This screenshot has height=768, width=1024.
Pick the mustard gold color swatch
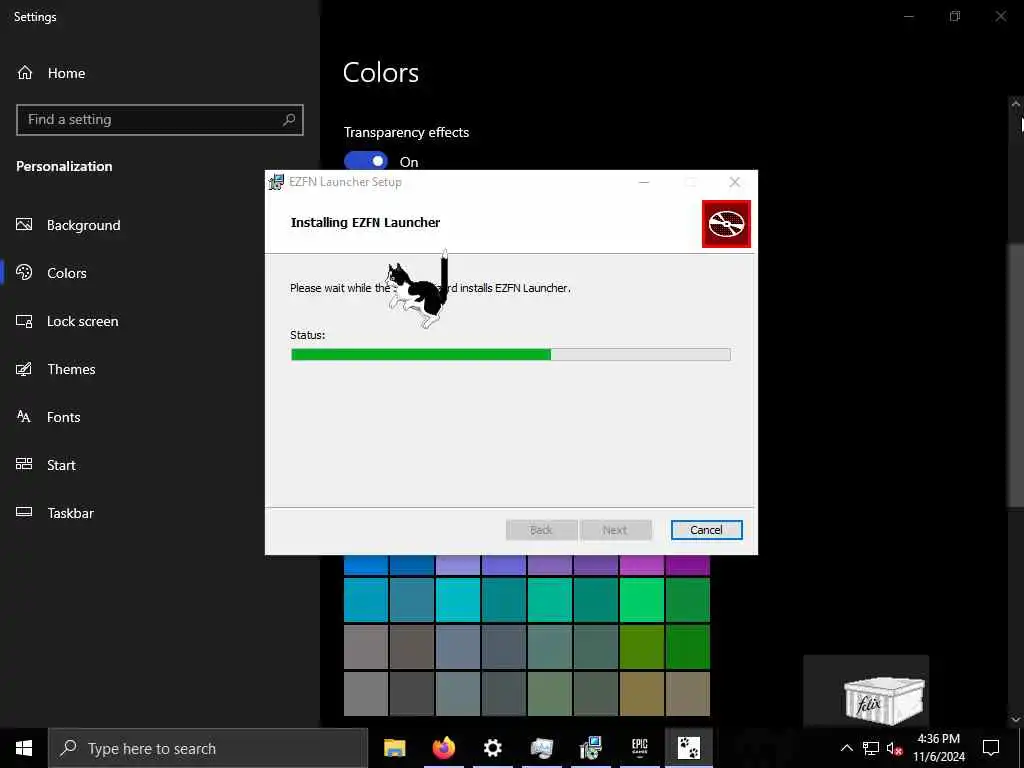[641, 694]
